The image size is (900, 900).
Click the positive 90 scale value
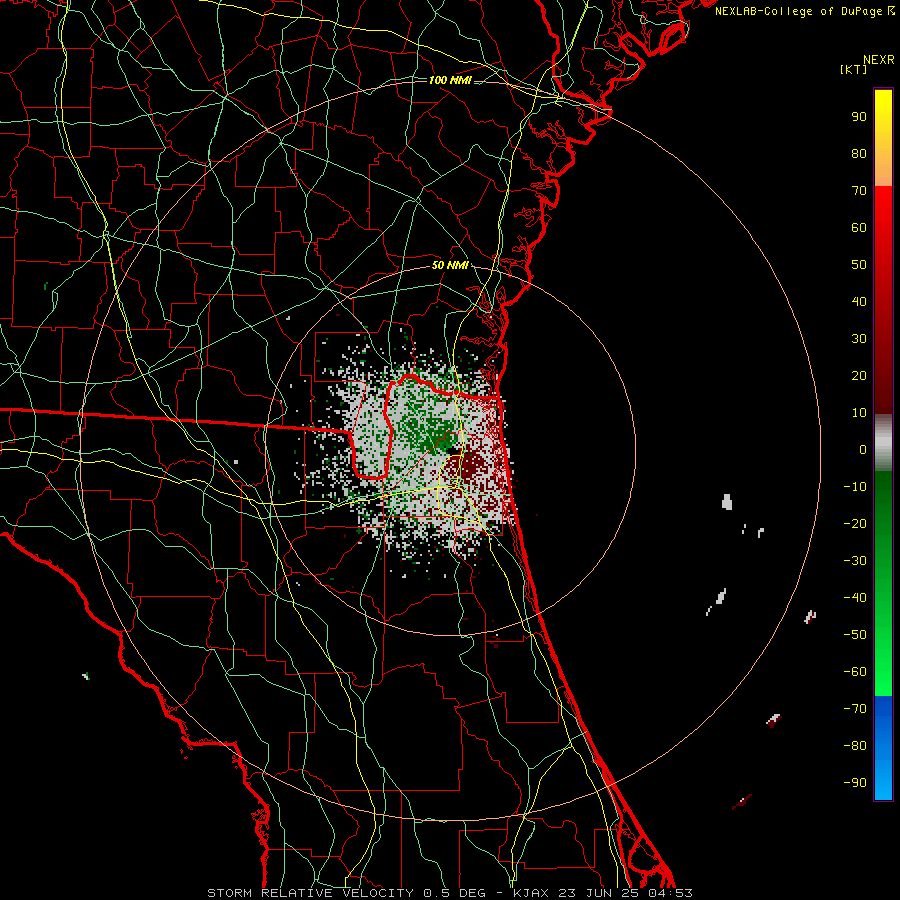pyautogui.click(x=859, y=117)
